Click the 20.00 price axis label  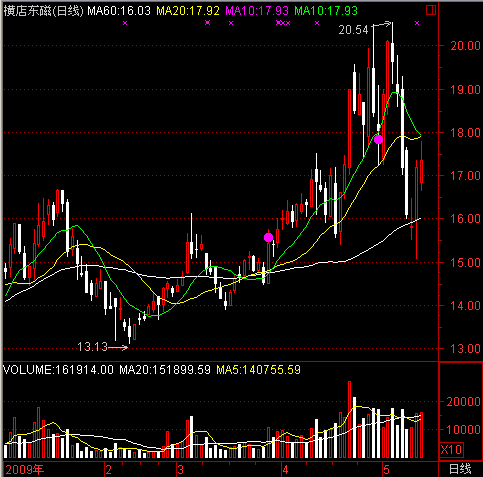(x=465, y=46)
